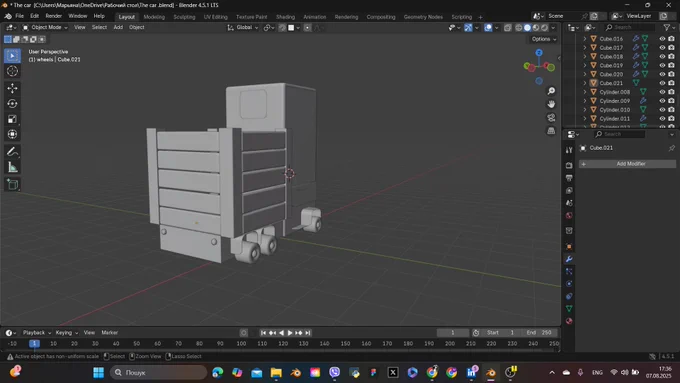
Task: Switch to rendered viewport shading
Action: (544, 27)
